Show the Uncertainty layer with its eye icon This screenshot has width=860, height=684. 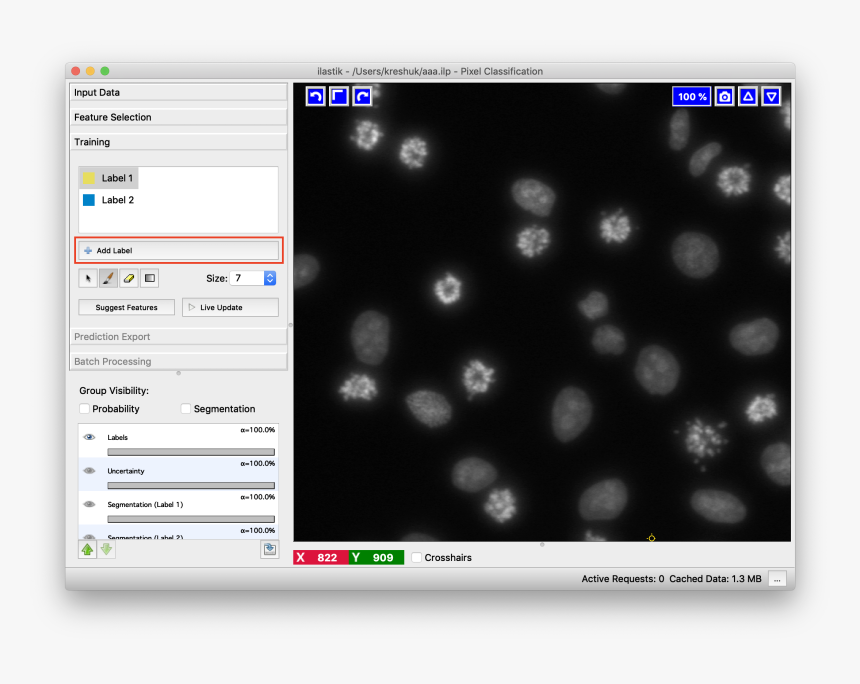(x=89, y=471)
